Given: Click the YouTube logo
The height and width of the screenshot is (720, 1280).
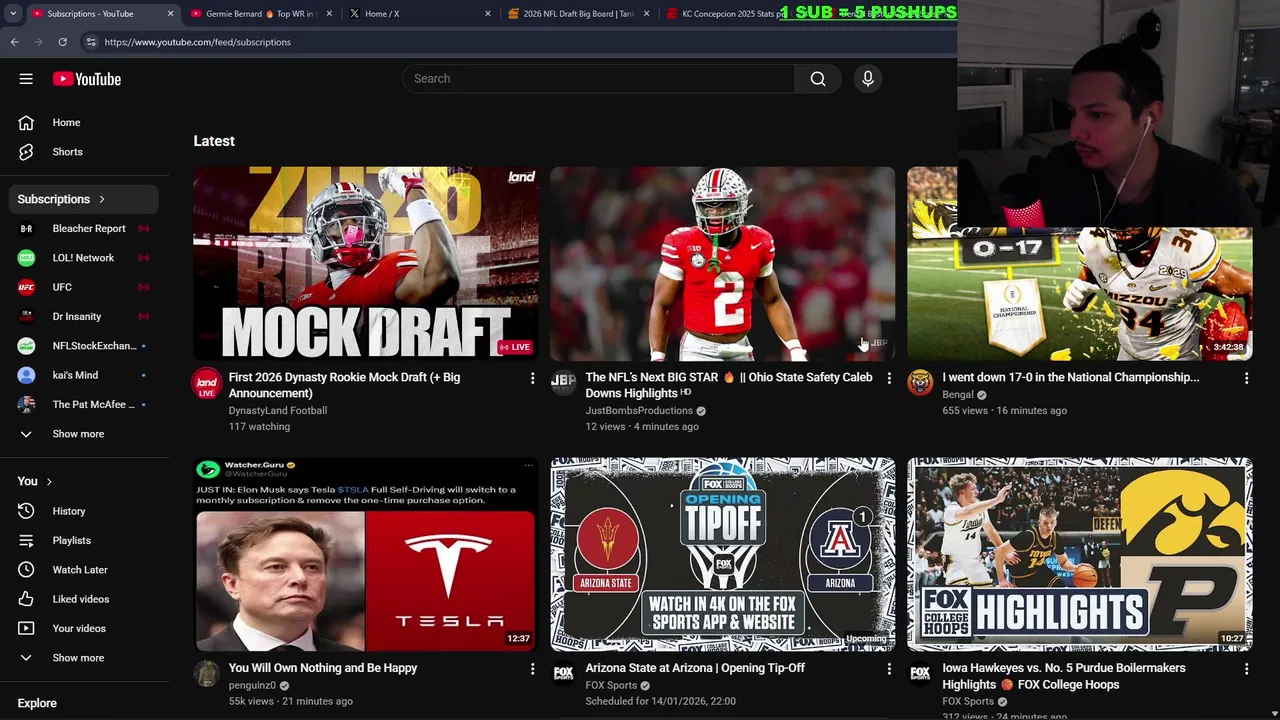Looking at the screenshot, I should click(87, 79).
